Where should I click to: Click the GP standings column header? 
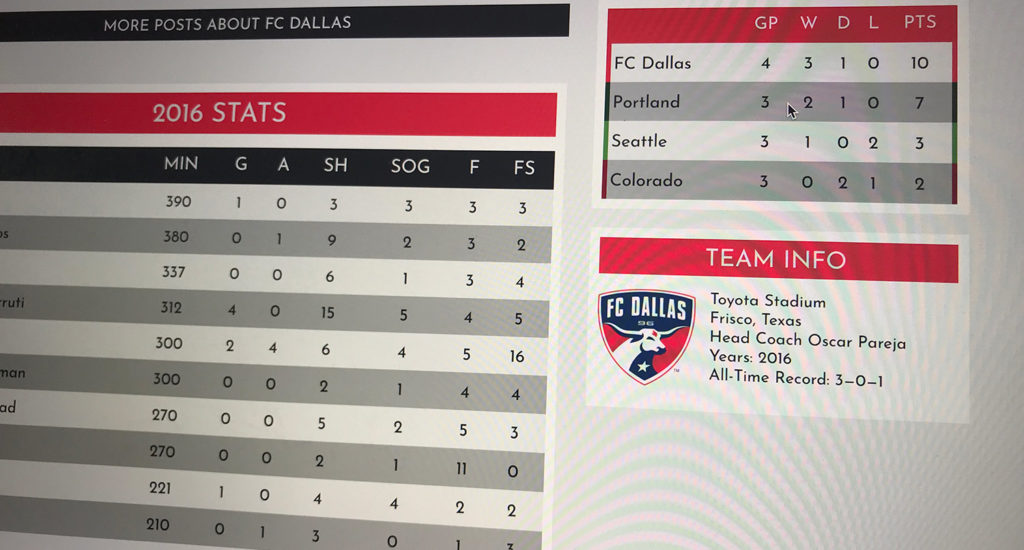pyautogui.click(x=766, y=23)
